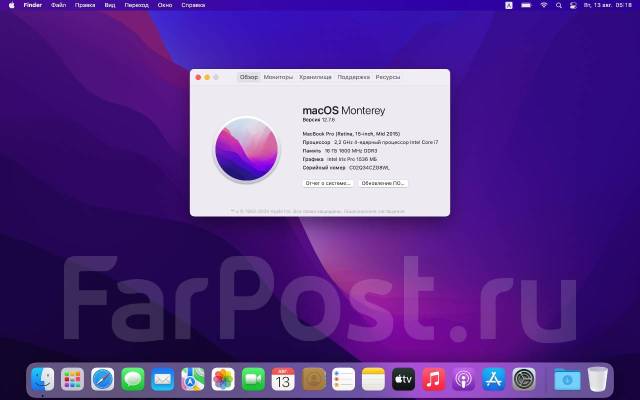Click the Версия 12.7.6 text
The image size is (640, 400).
point(318,120)
